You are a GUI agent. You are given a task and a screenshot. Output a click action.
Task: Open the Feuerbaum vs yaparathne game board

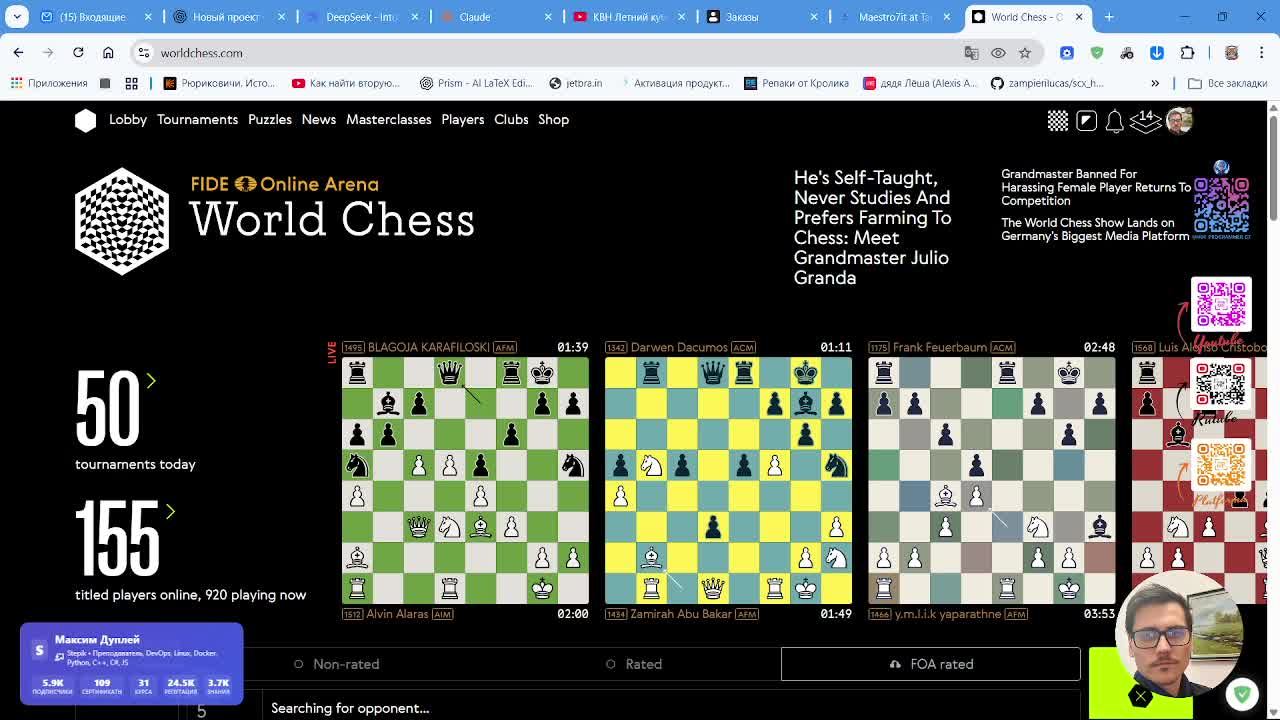tap(991, 480)
